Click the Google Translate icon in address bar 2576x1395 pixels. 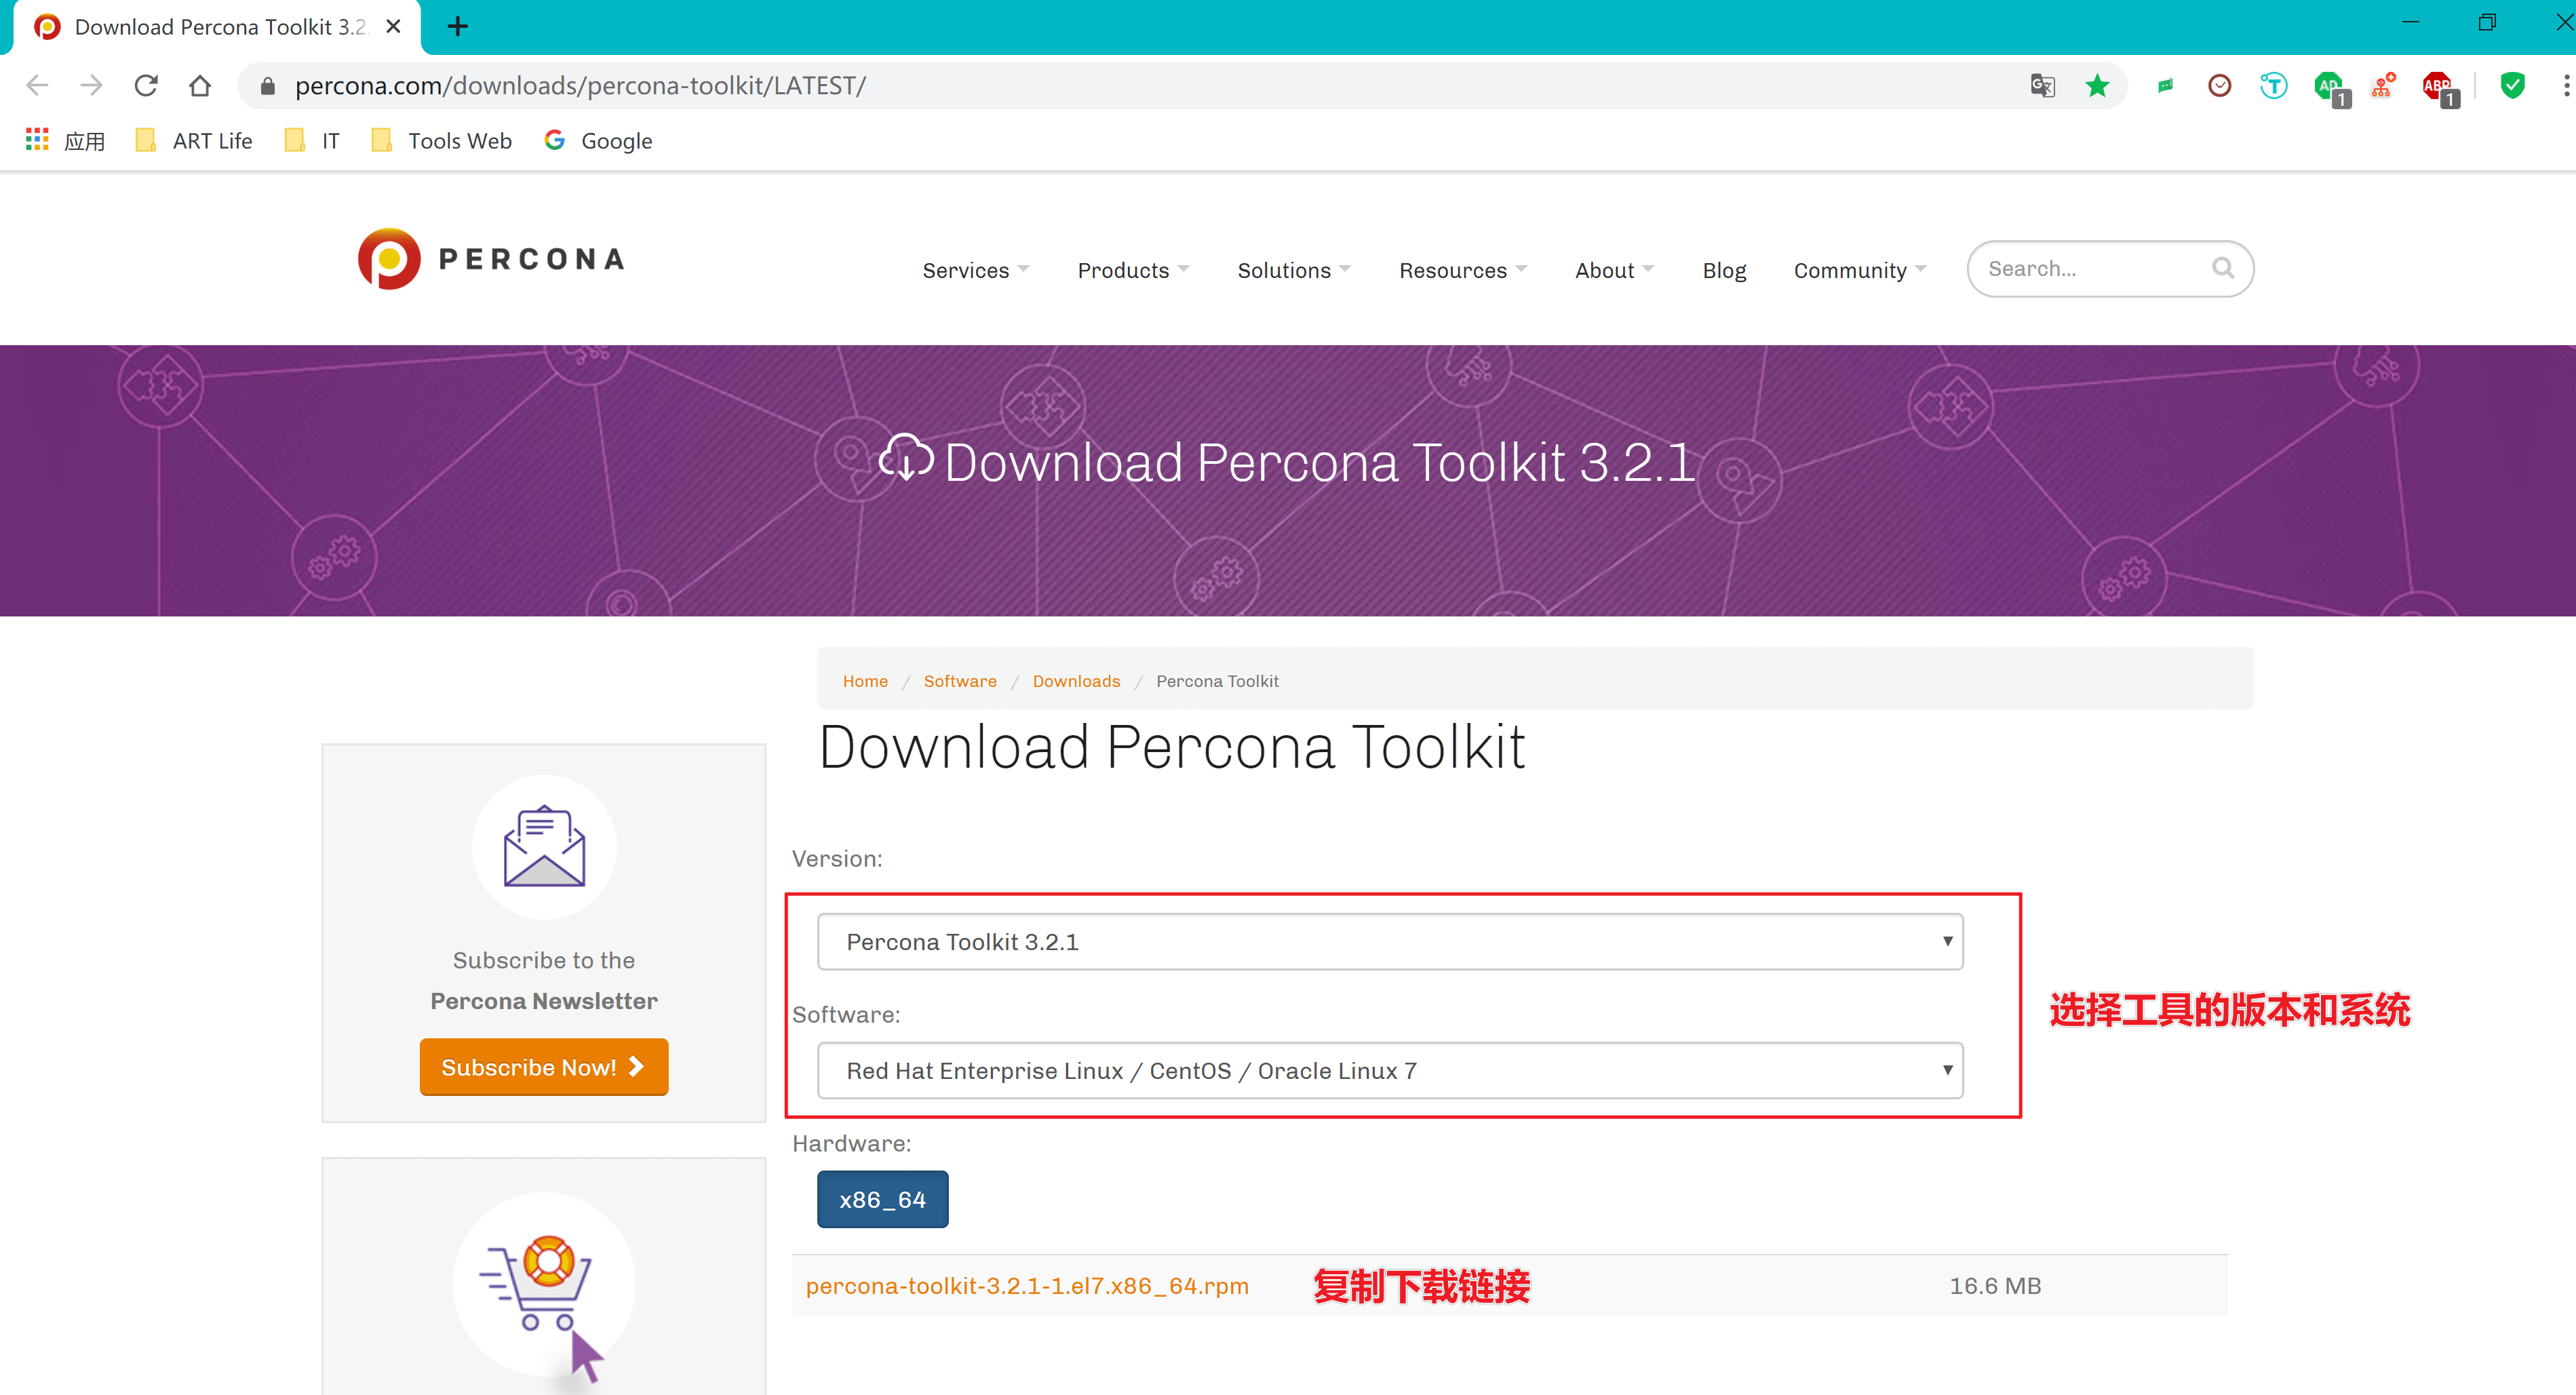tap(2042, 86)
